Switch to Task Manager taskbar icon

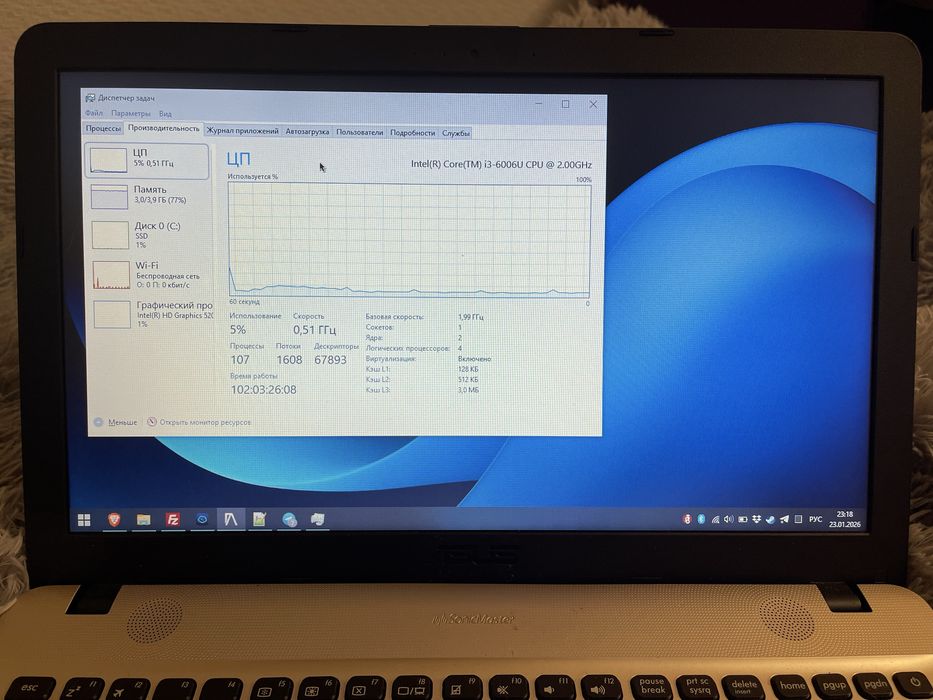(x=231, y=520)
